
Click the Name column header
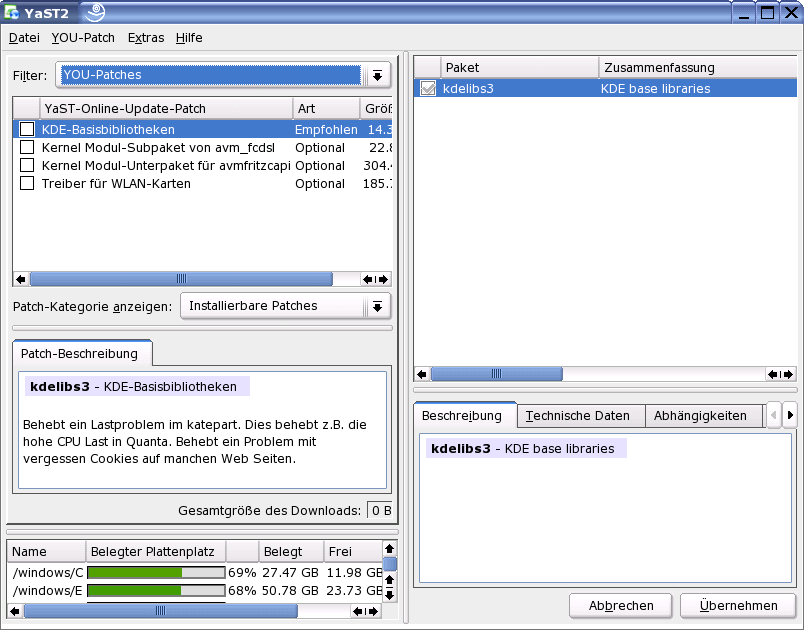(46, 552)
